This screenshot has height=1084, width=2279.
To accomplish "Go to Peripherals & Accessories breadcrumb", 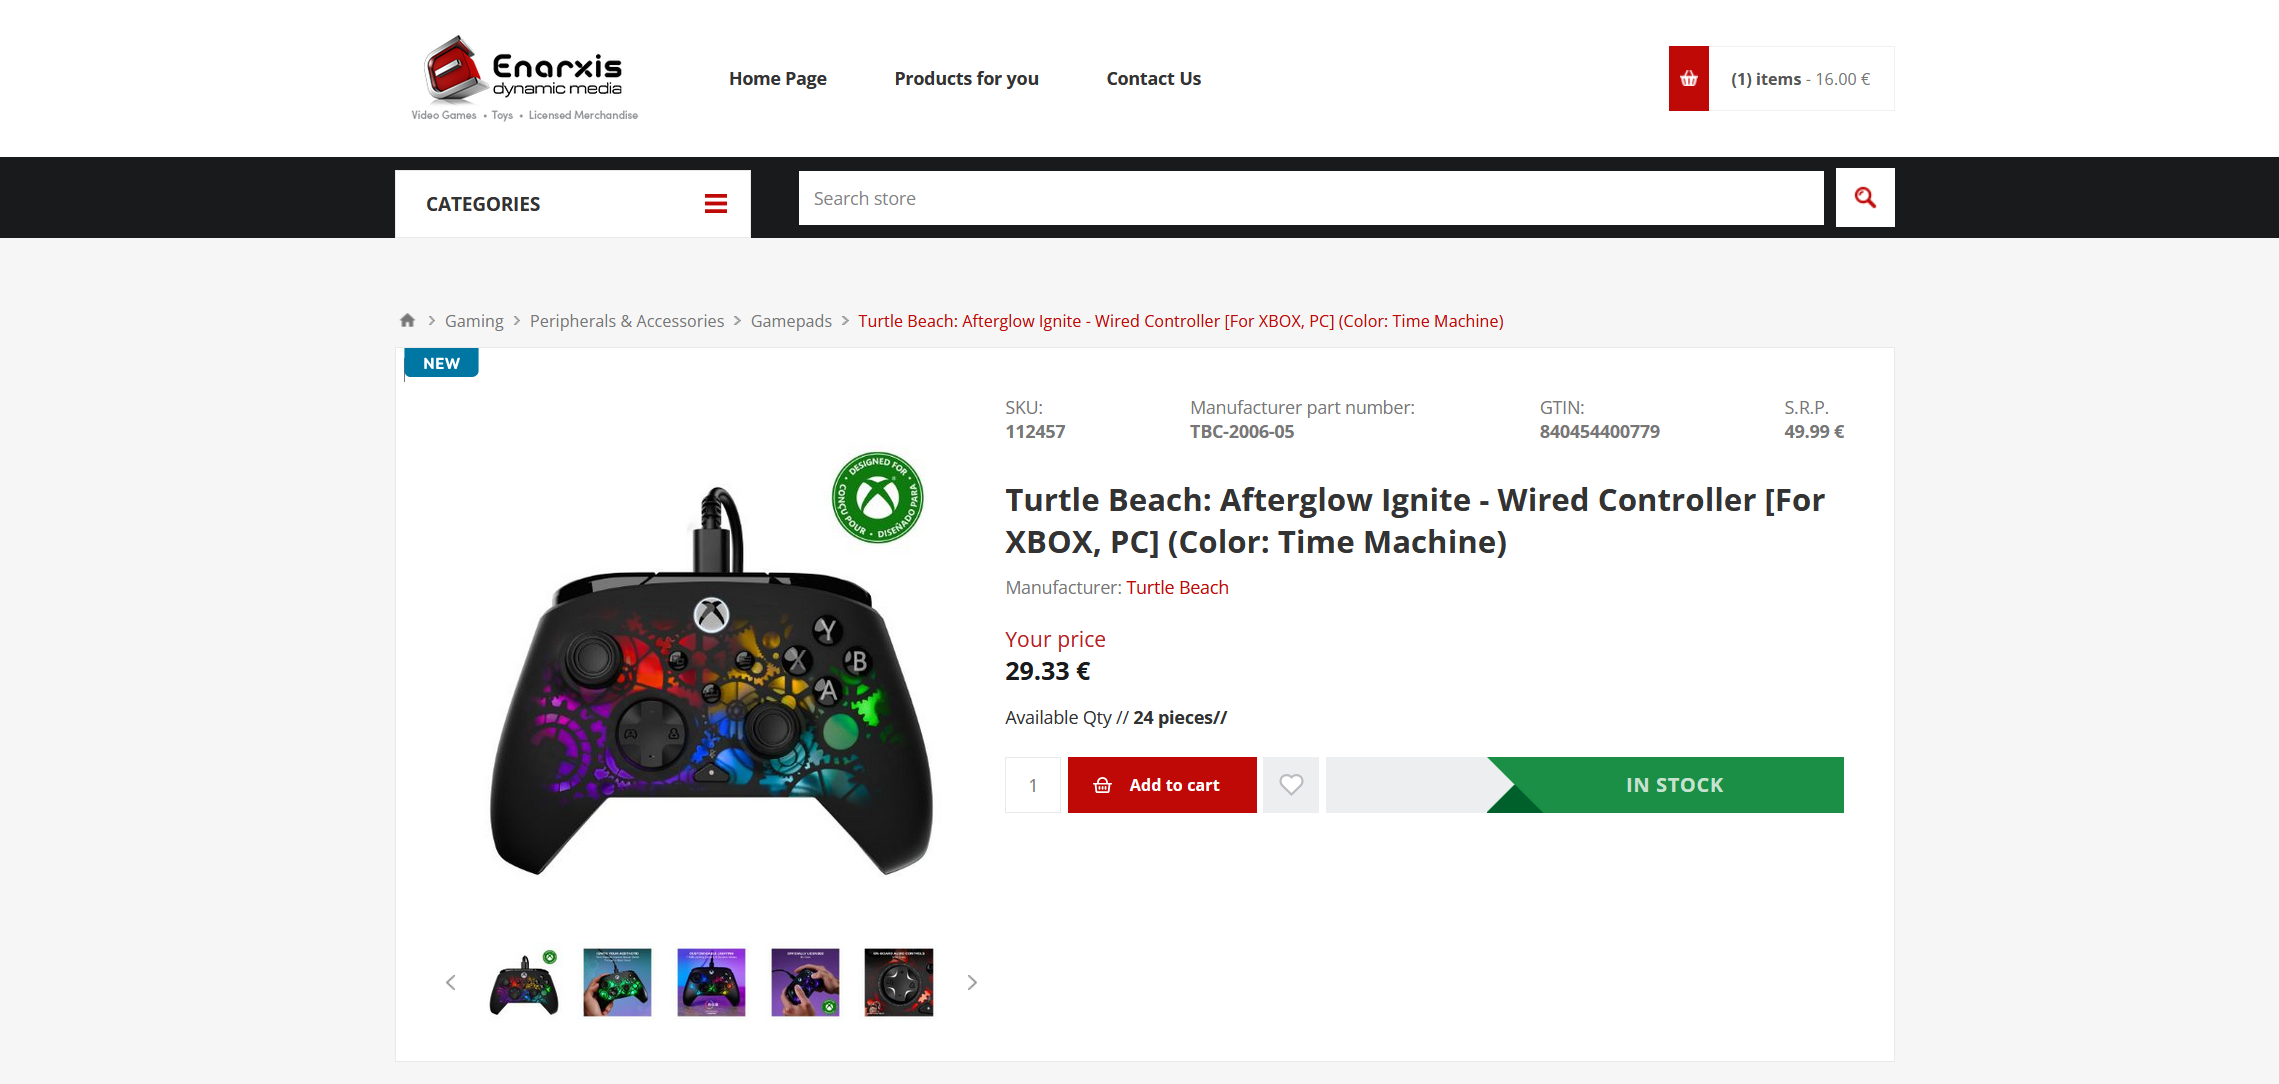I will coord(626,321).
